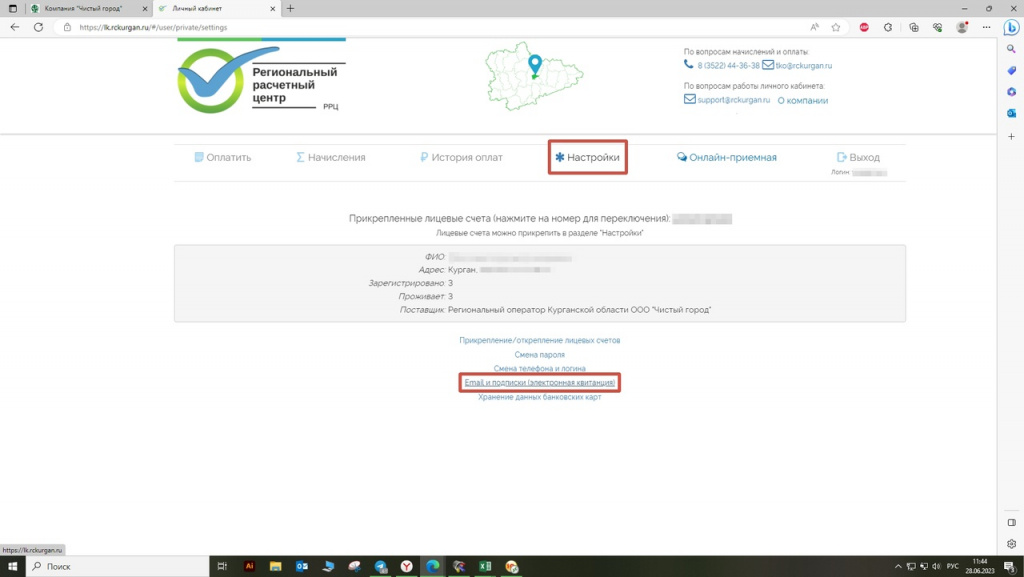
Task: Open the Оплатить section
Action: coord(223,157)
